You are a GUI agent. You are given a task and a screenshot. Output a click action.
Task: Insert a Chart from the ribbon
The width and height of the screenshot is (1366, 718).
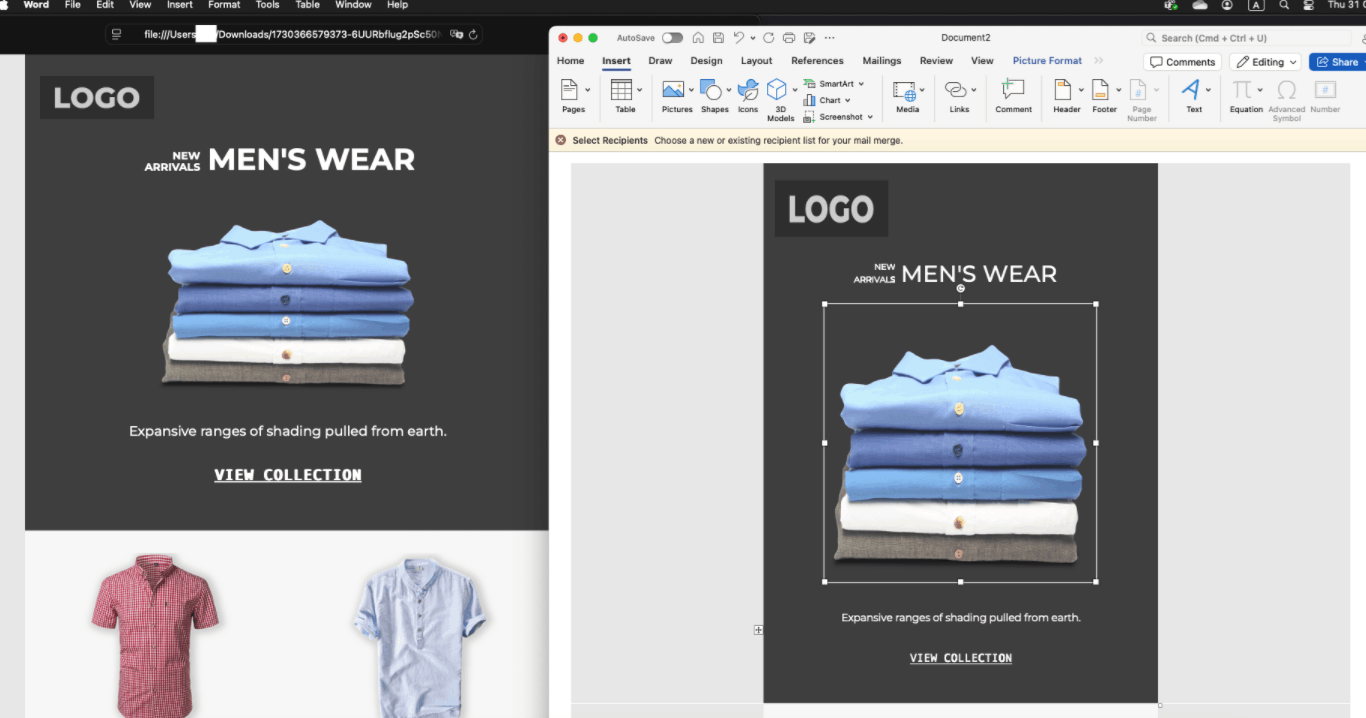click(x=827, y=100)
